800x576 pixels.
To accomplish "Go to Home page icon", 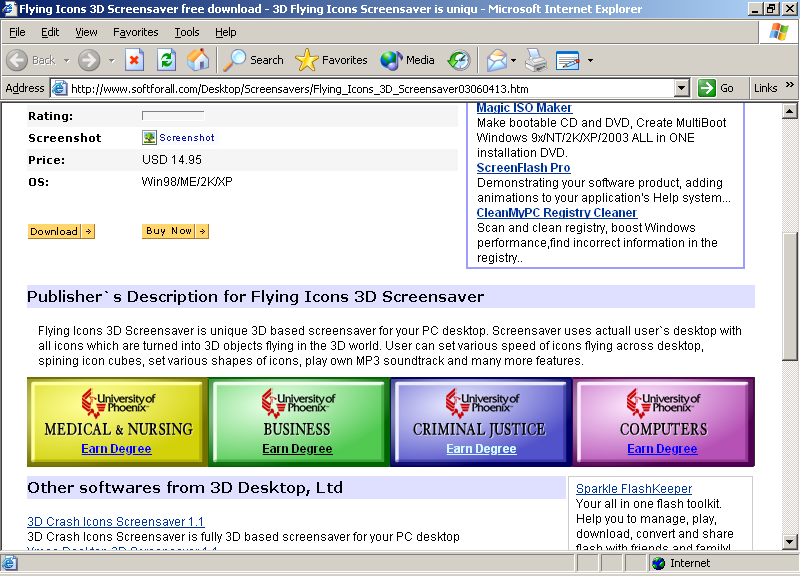I will (198, 60).
